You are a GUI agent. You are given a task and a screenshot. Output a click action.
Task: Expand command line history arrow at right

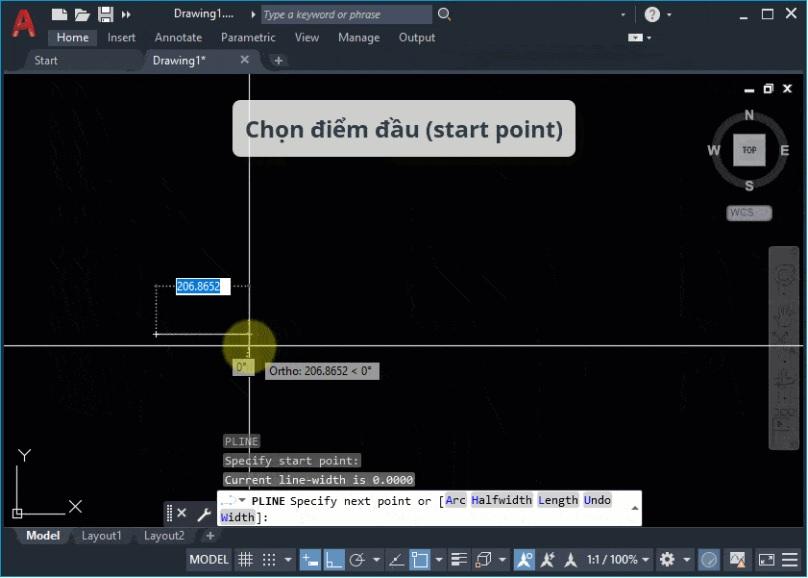634,508
